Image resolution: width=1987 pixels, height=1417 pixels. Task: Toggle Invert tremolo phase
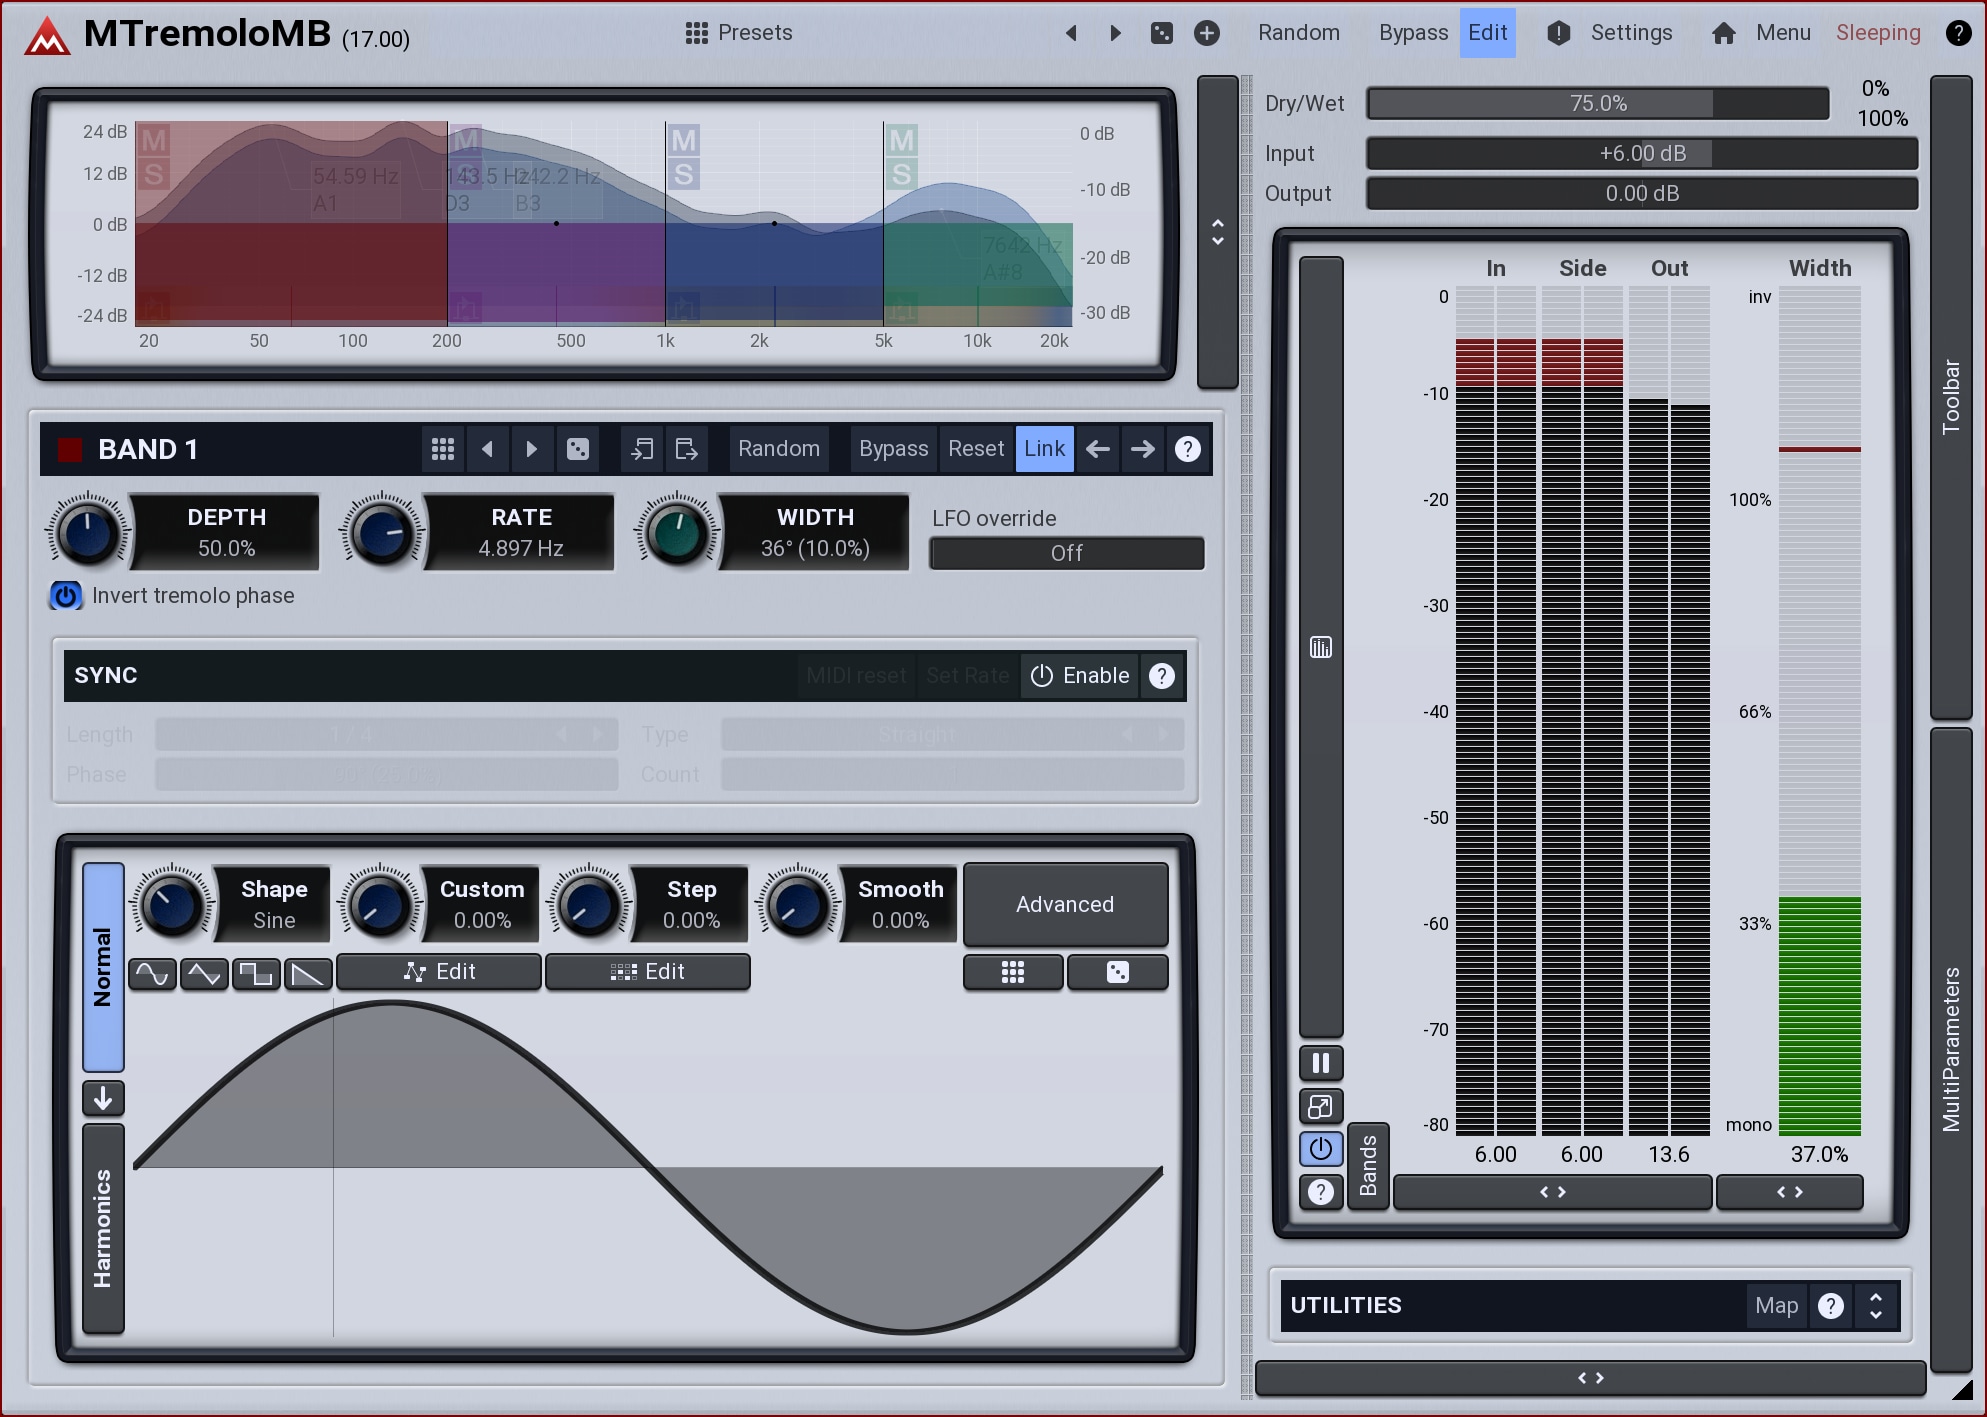point(66,596)
